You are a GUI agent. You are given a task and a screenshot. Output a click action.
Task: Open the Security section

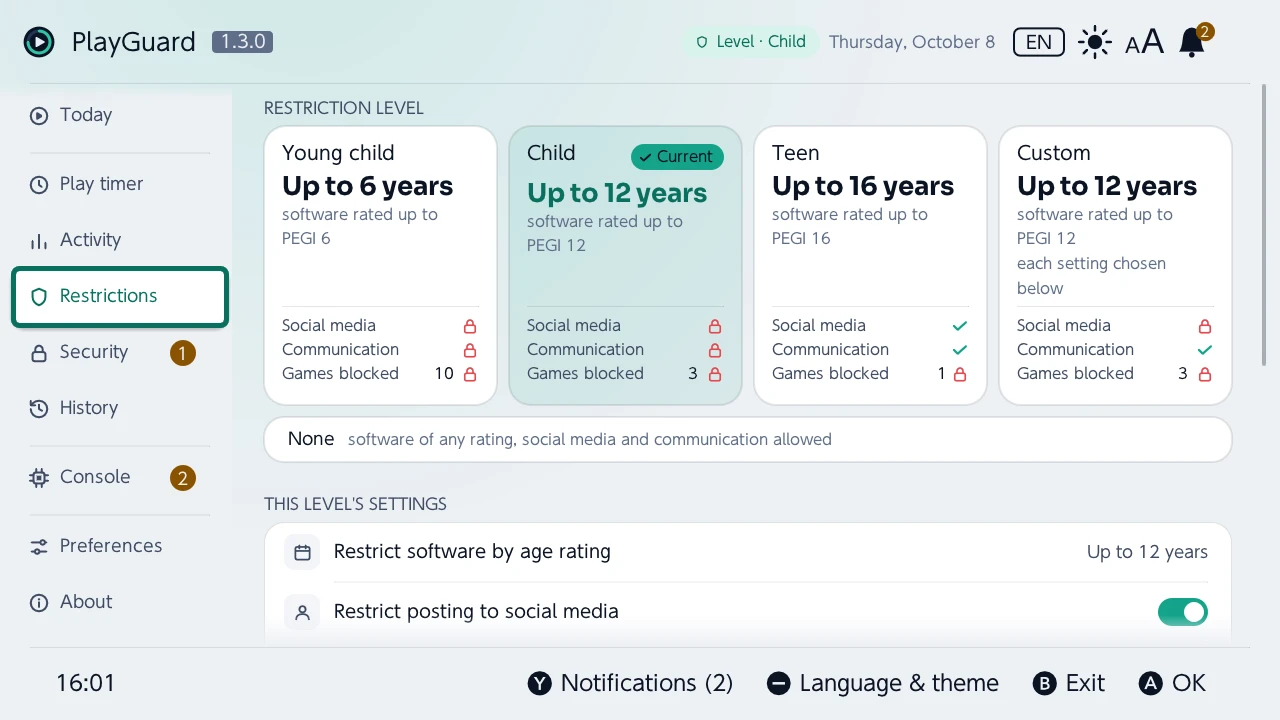[x=120, y=352]
